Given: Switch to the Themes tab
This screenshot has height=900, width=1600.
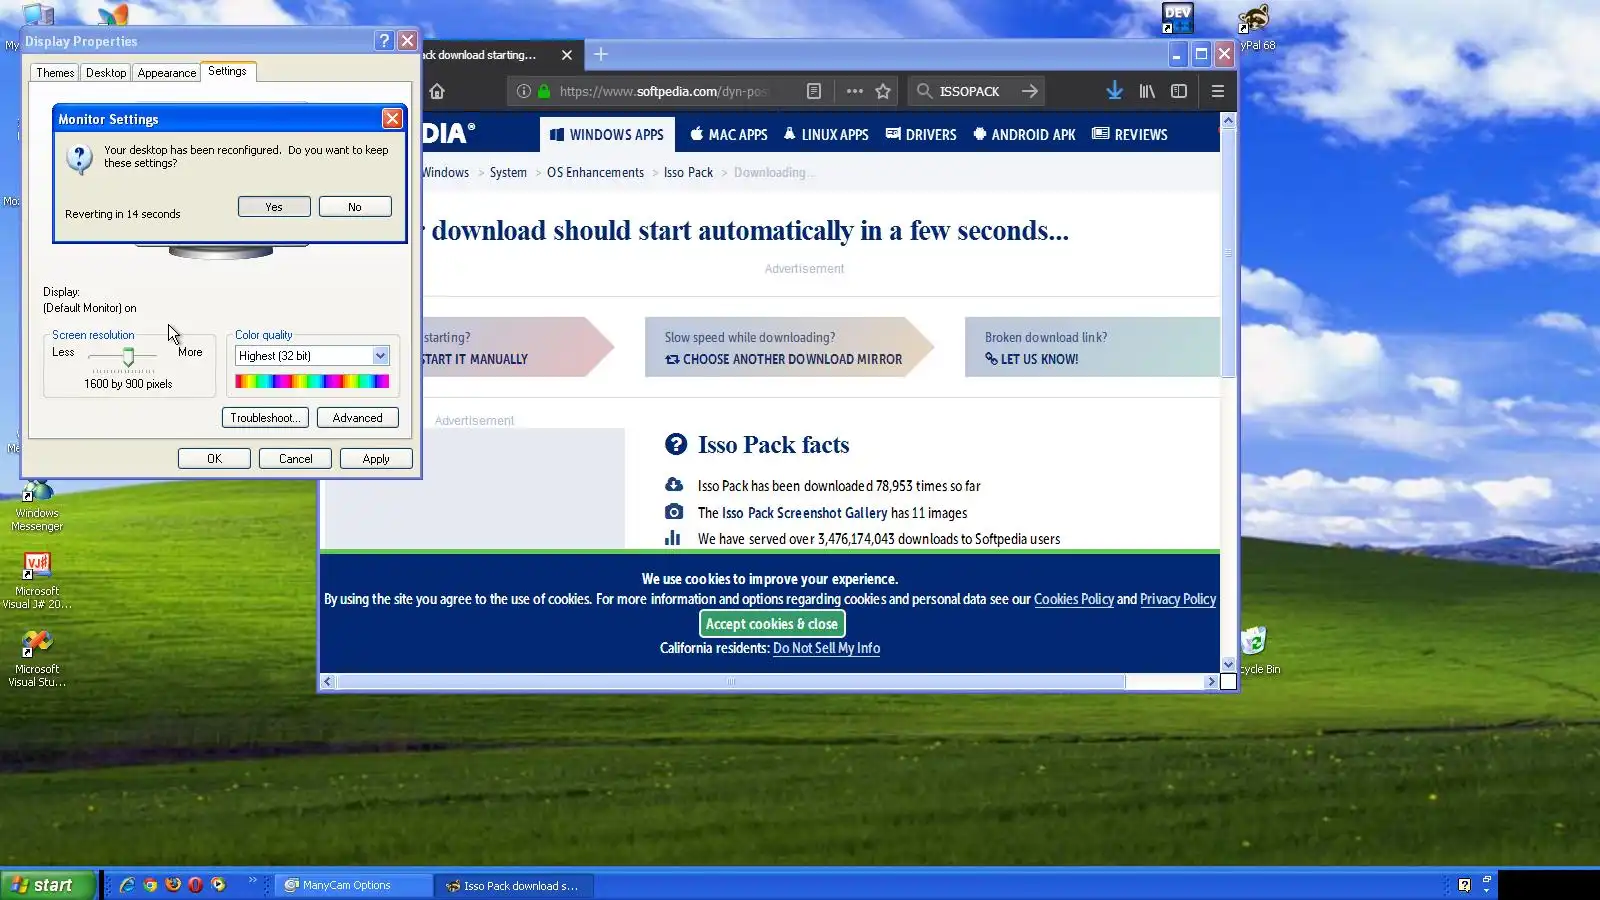Looking at the screenshot, I should (55, 73).
